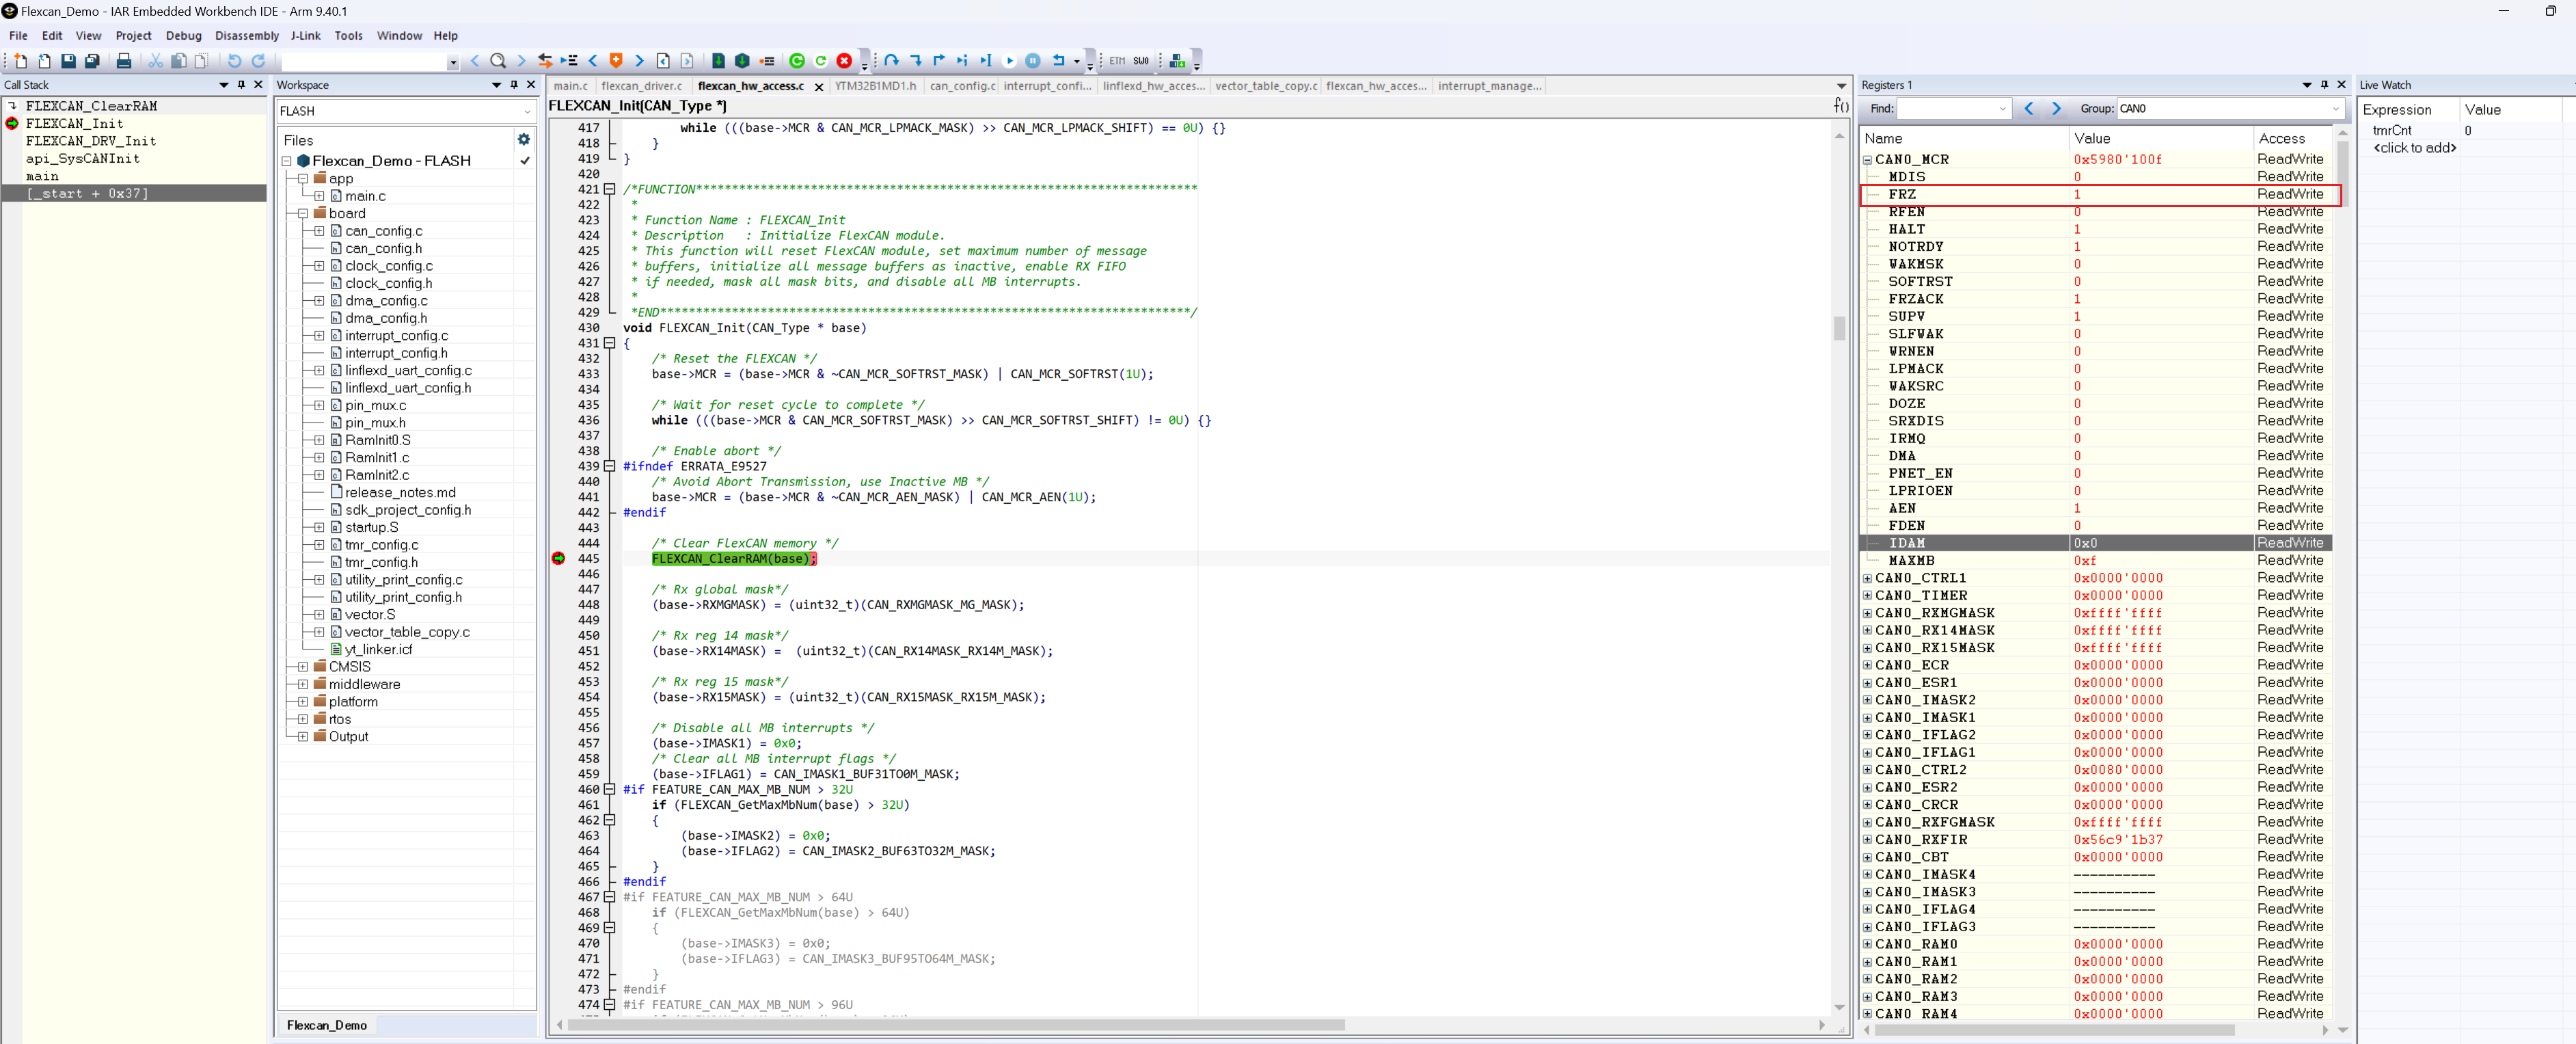The width and height of the screenshot is (2576, 1044).
Task: Click the Toggle Bookmark (orange shield) icon
Action: click(616, 61)
